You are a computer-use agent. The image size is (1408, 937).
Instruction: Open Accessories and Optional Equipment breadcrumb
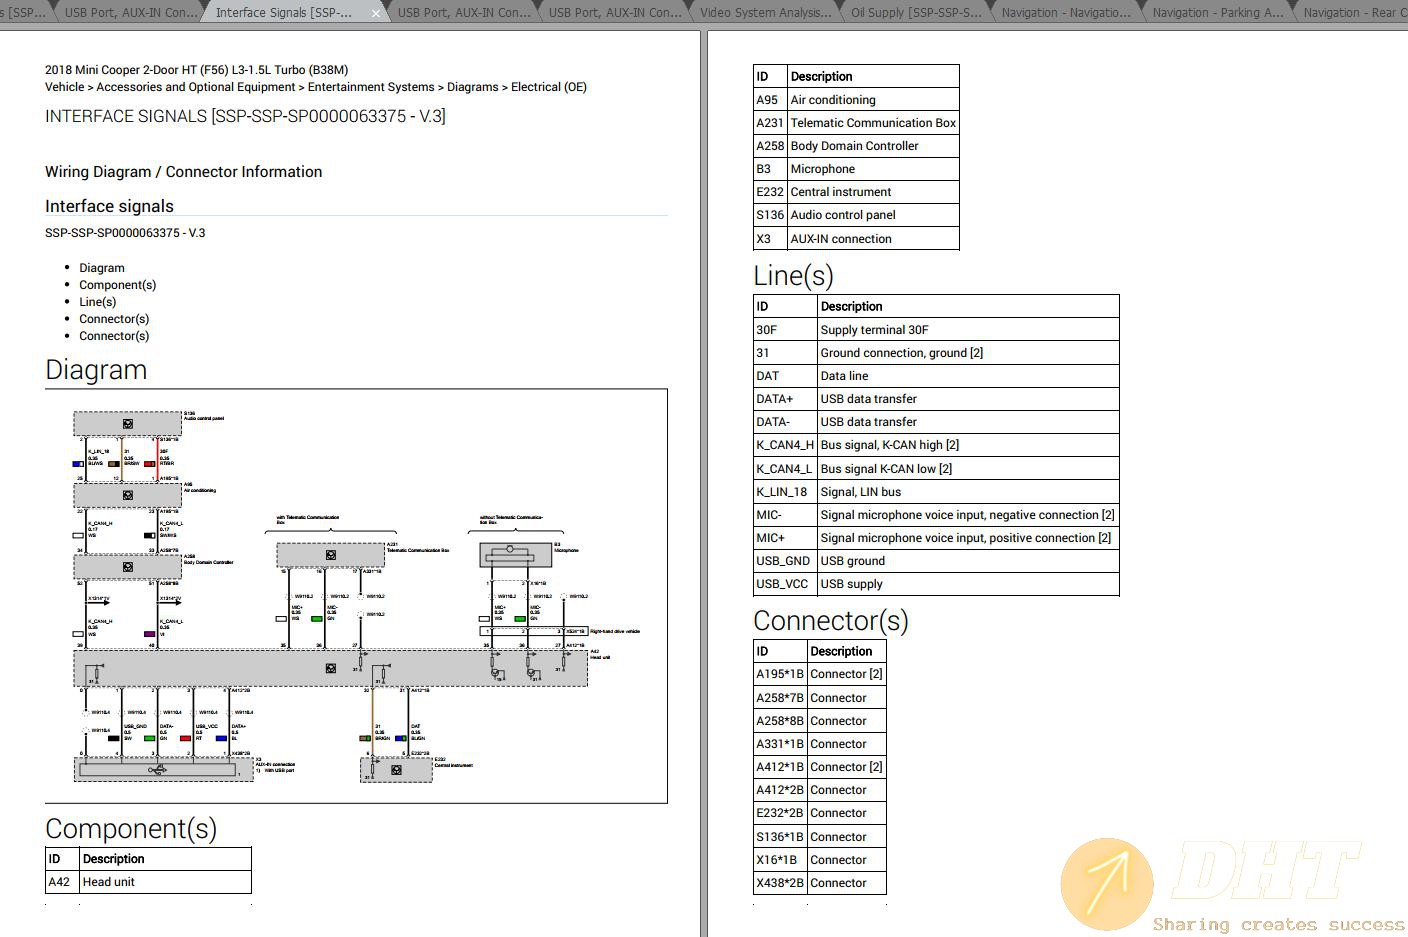196,87
